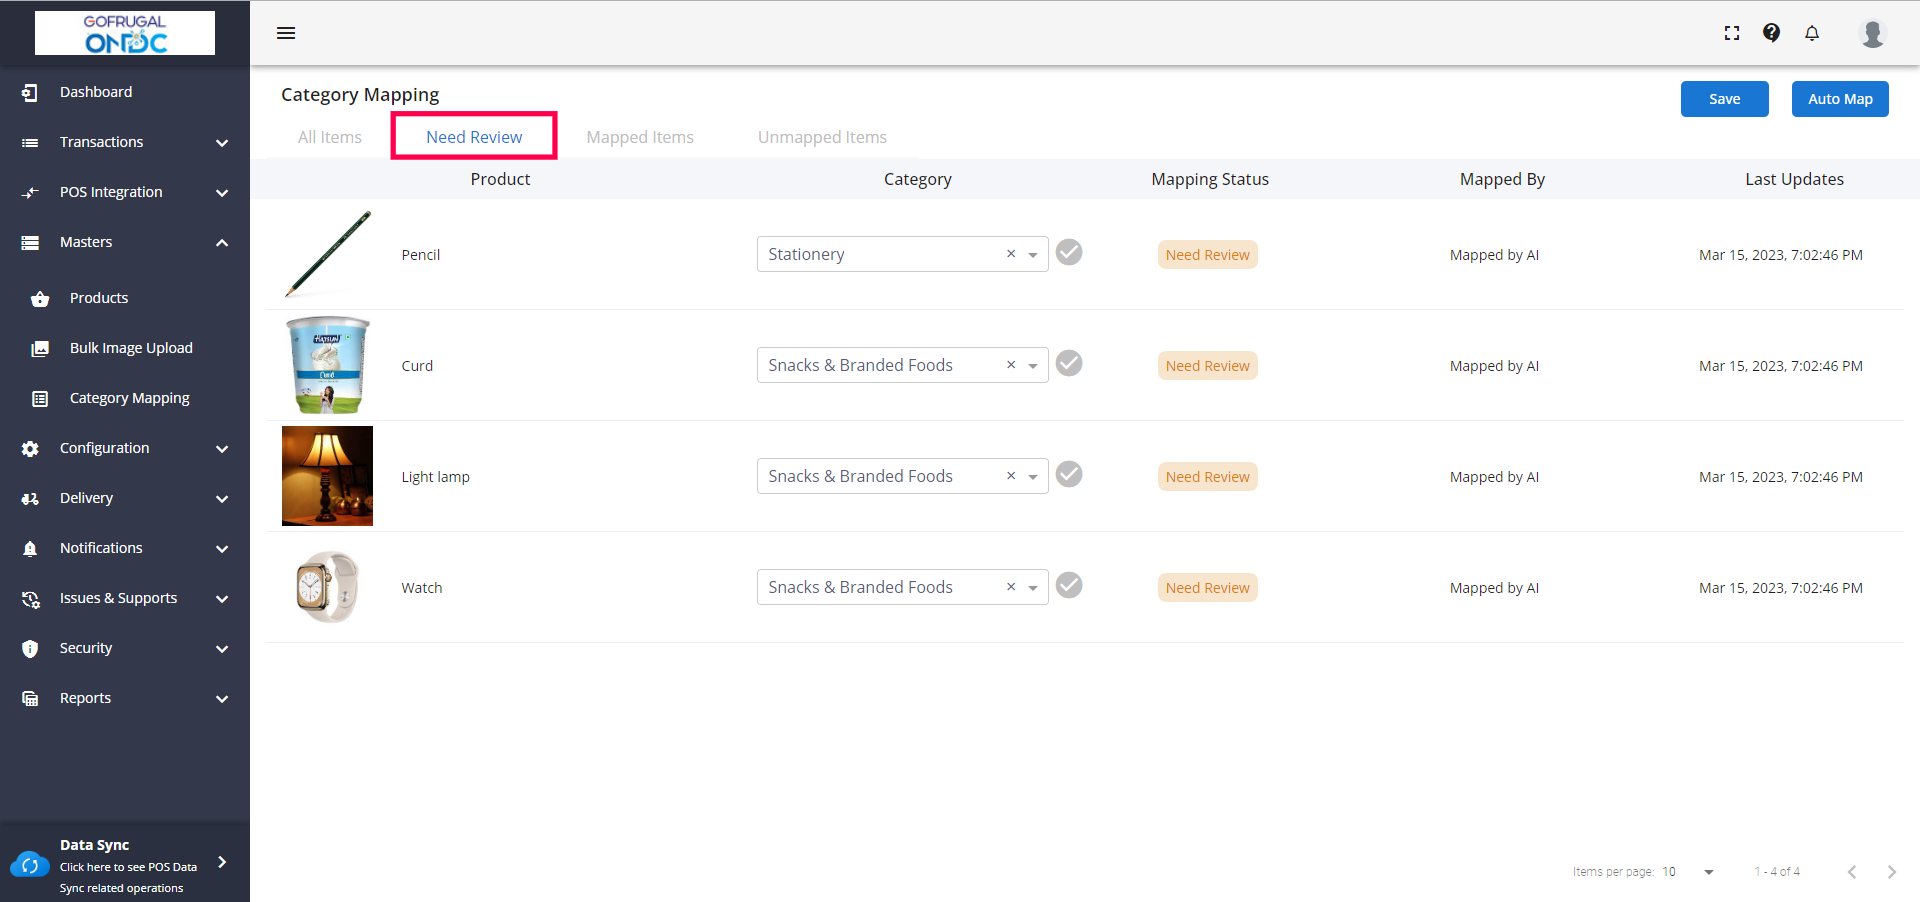Screen dimensions: 1920x902
Task: Go to next page arrow
Action: tap(1891, 872)
